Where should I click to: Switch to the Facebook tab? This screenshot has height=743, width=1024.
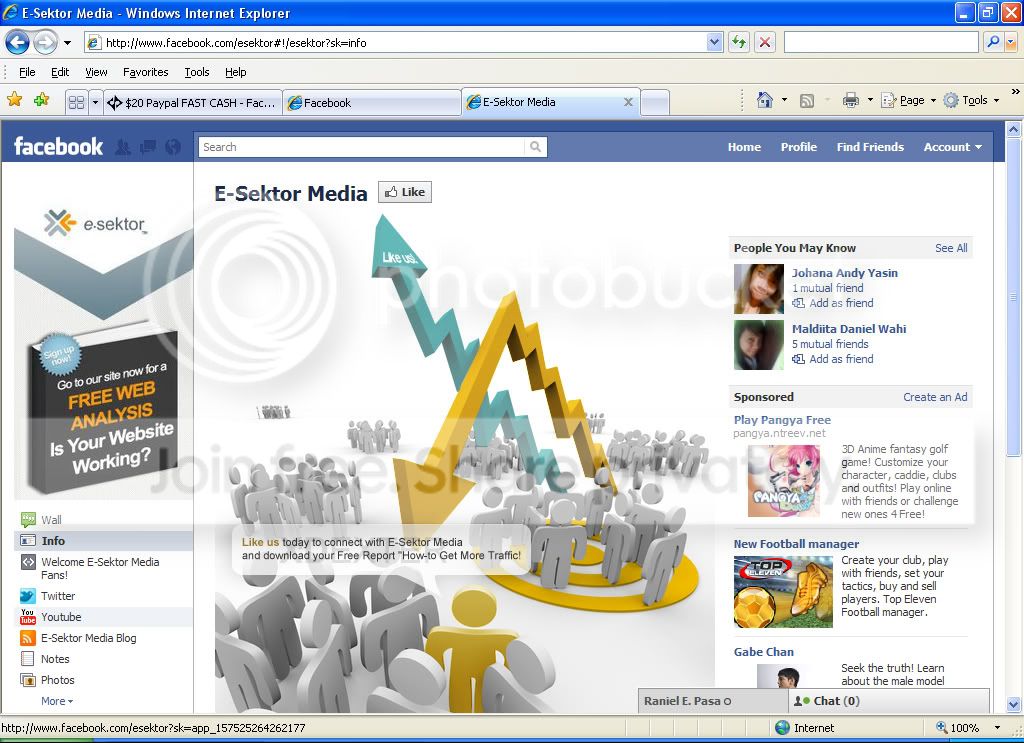tap(372, 103)
